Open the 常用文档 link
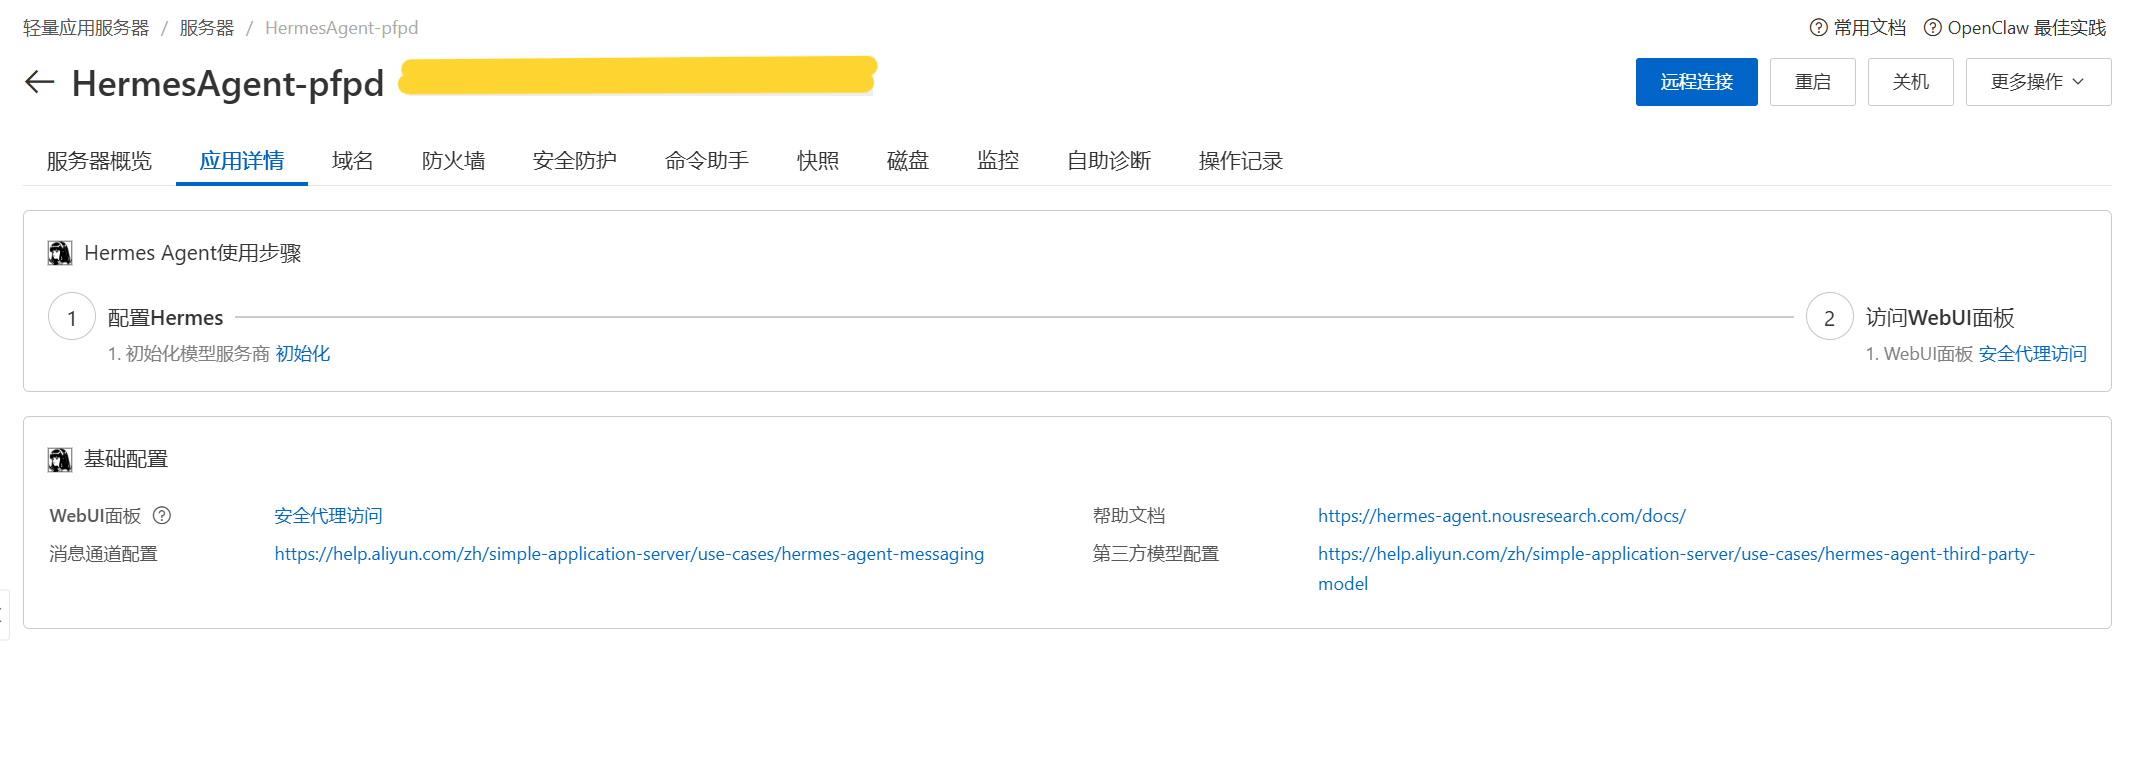 [x=1870, y=28]
